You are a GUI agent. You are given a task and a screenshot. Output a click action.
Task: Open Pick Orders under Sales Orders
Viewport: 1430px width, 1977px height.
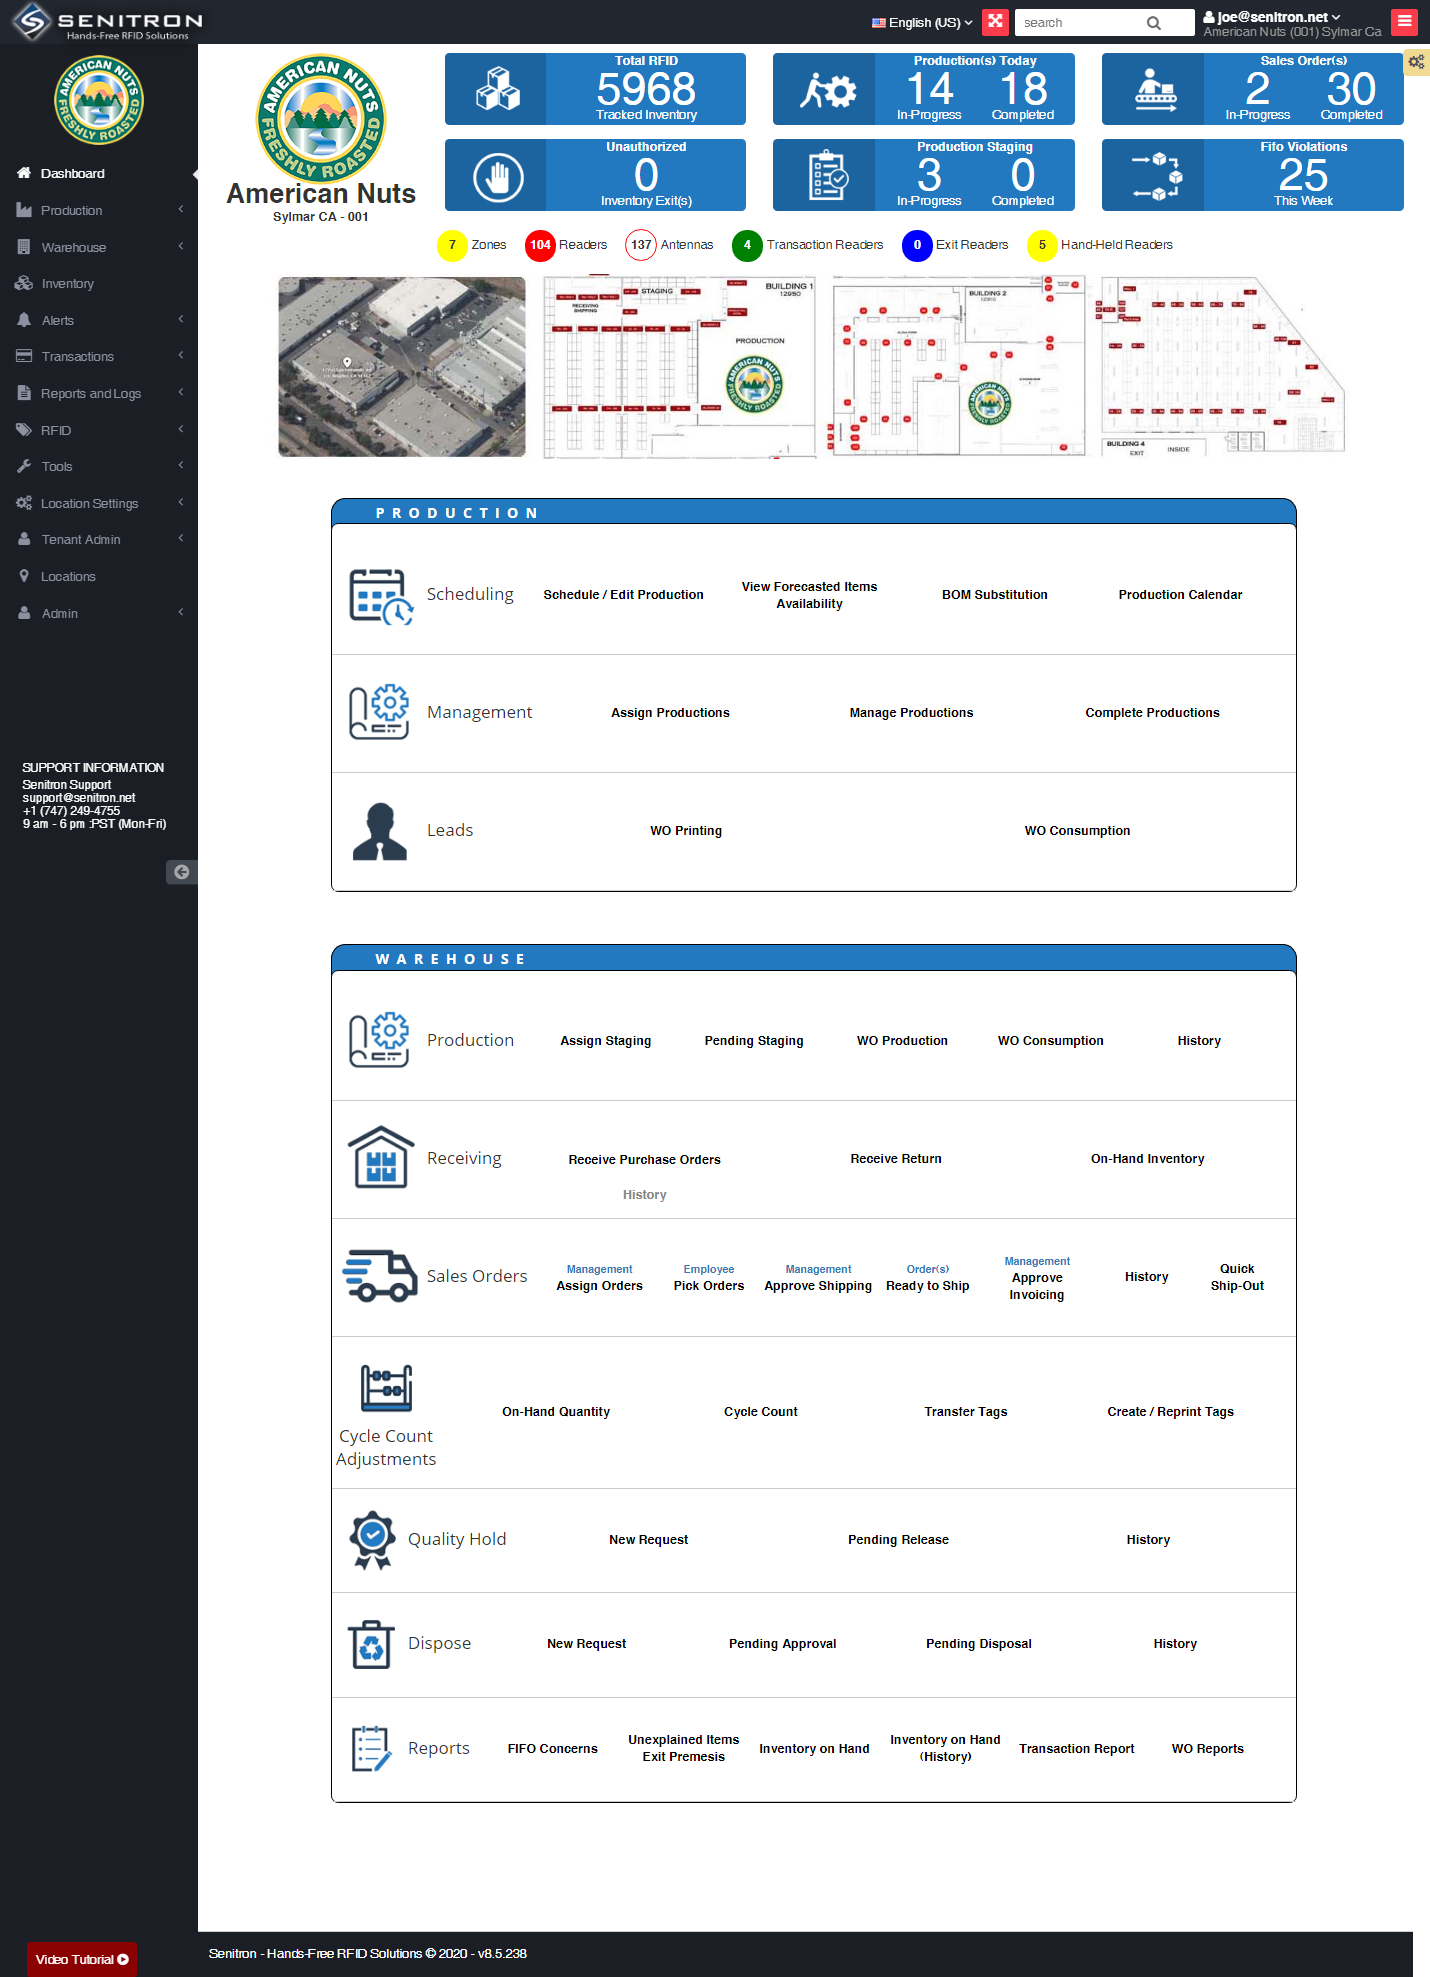click(709, 1286)
